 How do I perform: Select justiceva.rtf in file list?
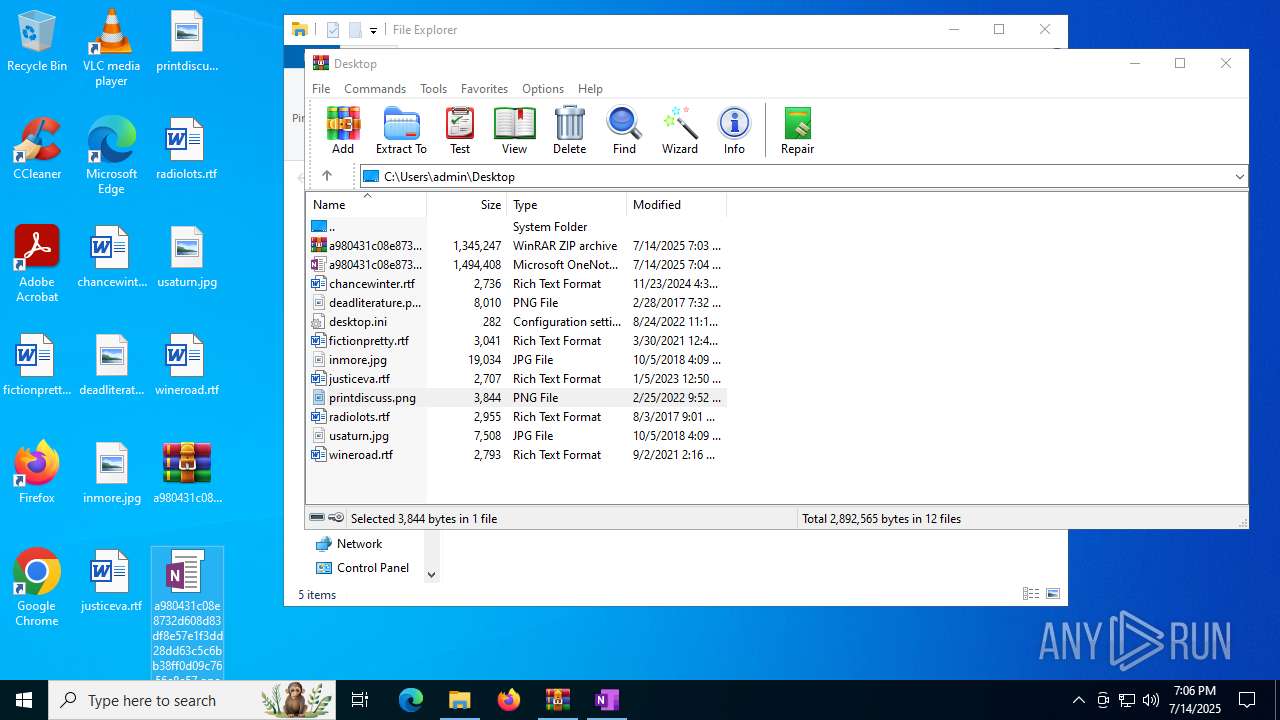[516, 379]
